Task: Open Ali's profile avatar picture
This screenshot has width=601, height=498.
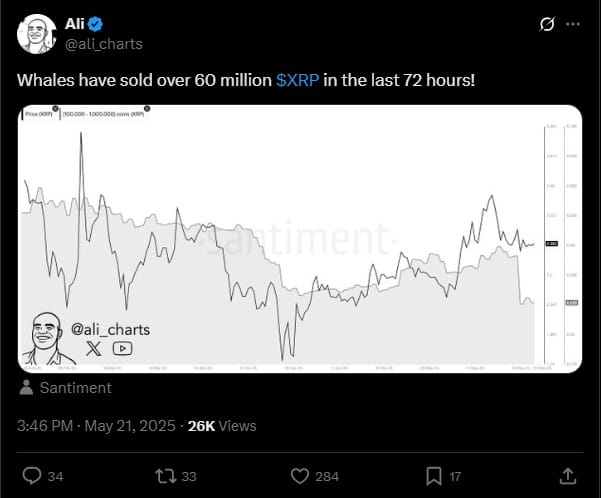Action: click(x=37, y=34)
